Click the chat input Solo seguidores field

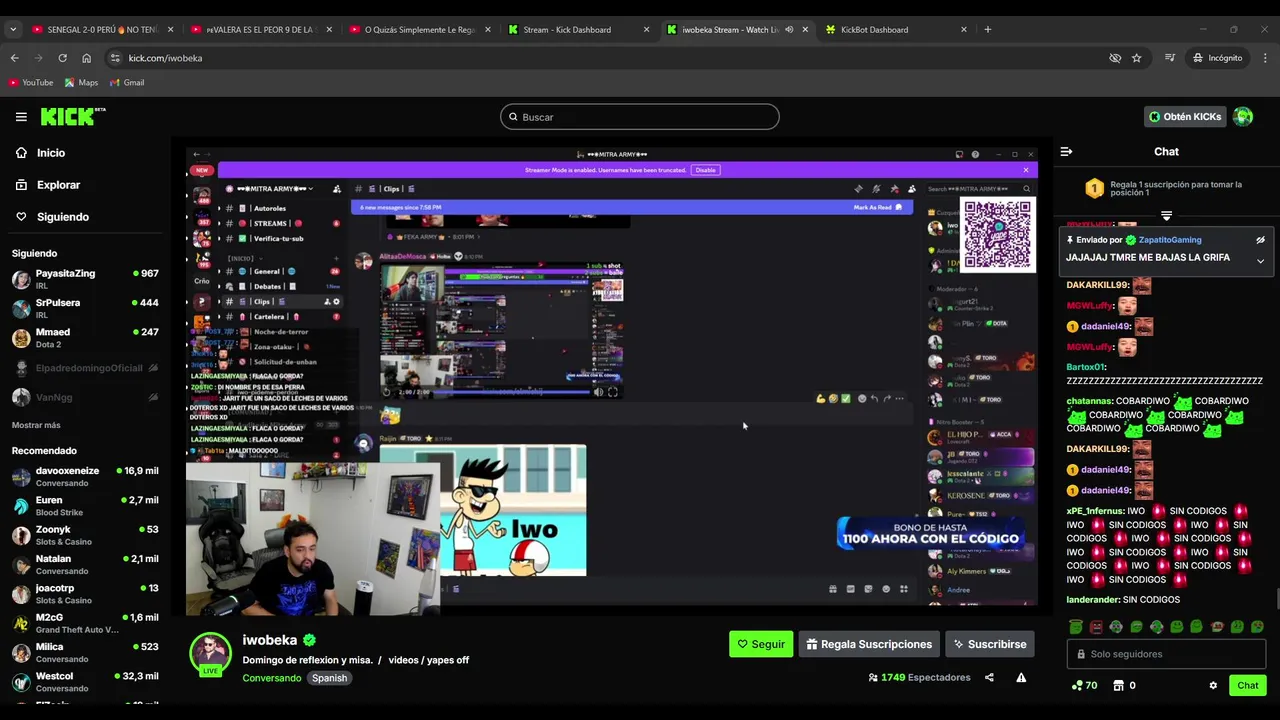tap(1166, 654)
